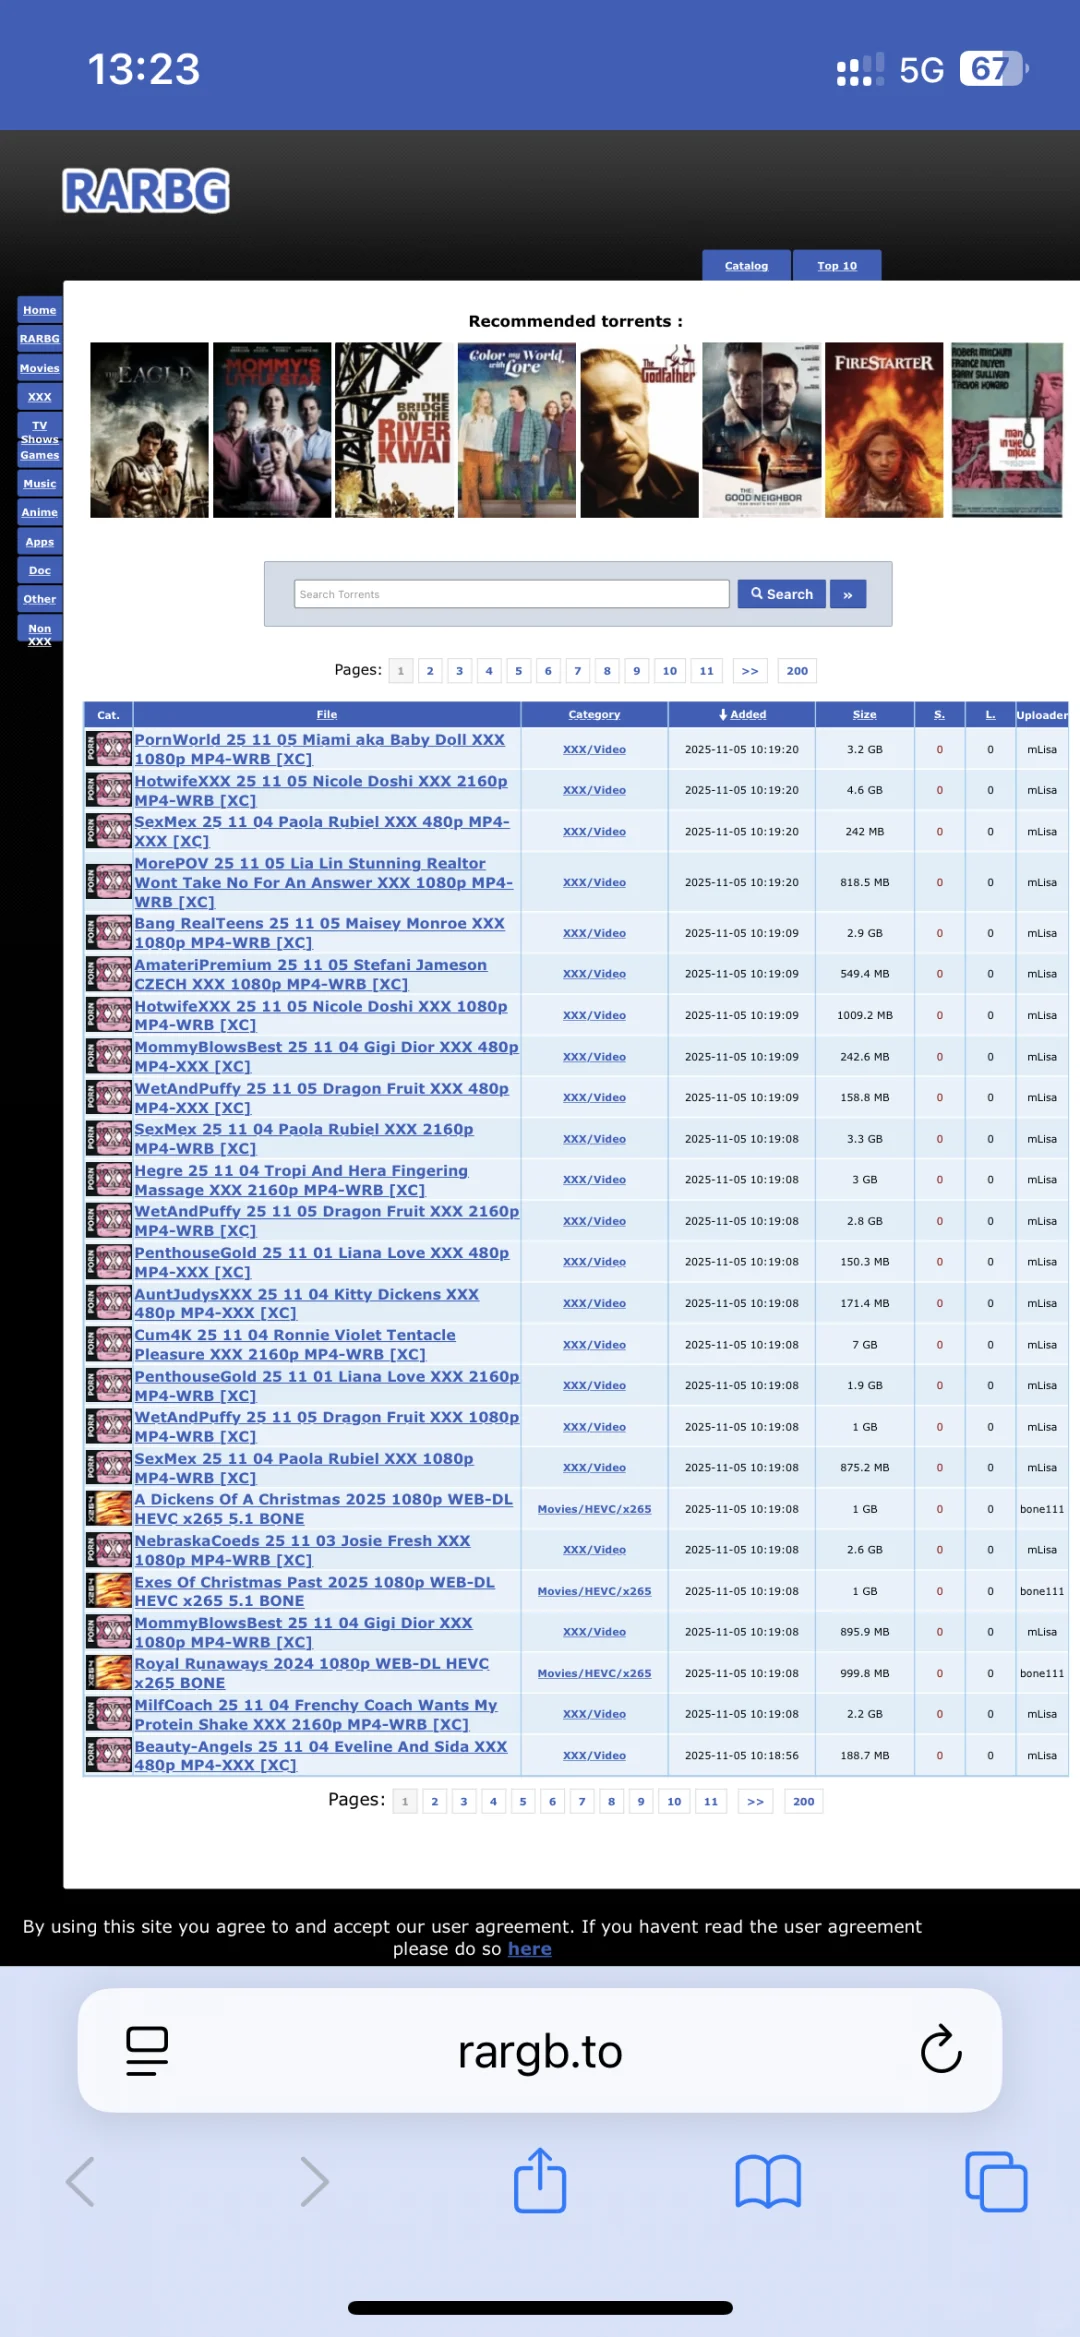The height and width of the screenshot is (2337, 1080).
Task: Open Exes Of Christmas Past torrent
Action: click(x=315, y=1591)
